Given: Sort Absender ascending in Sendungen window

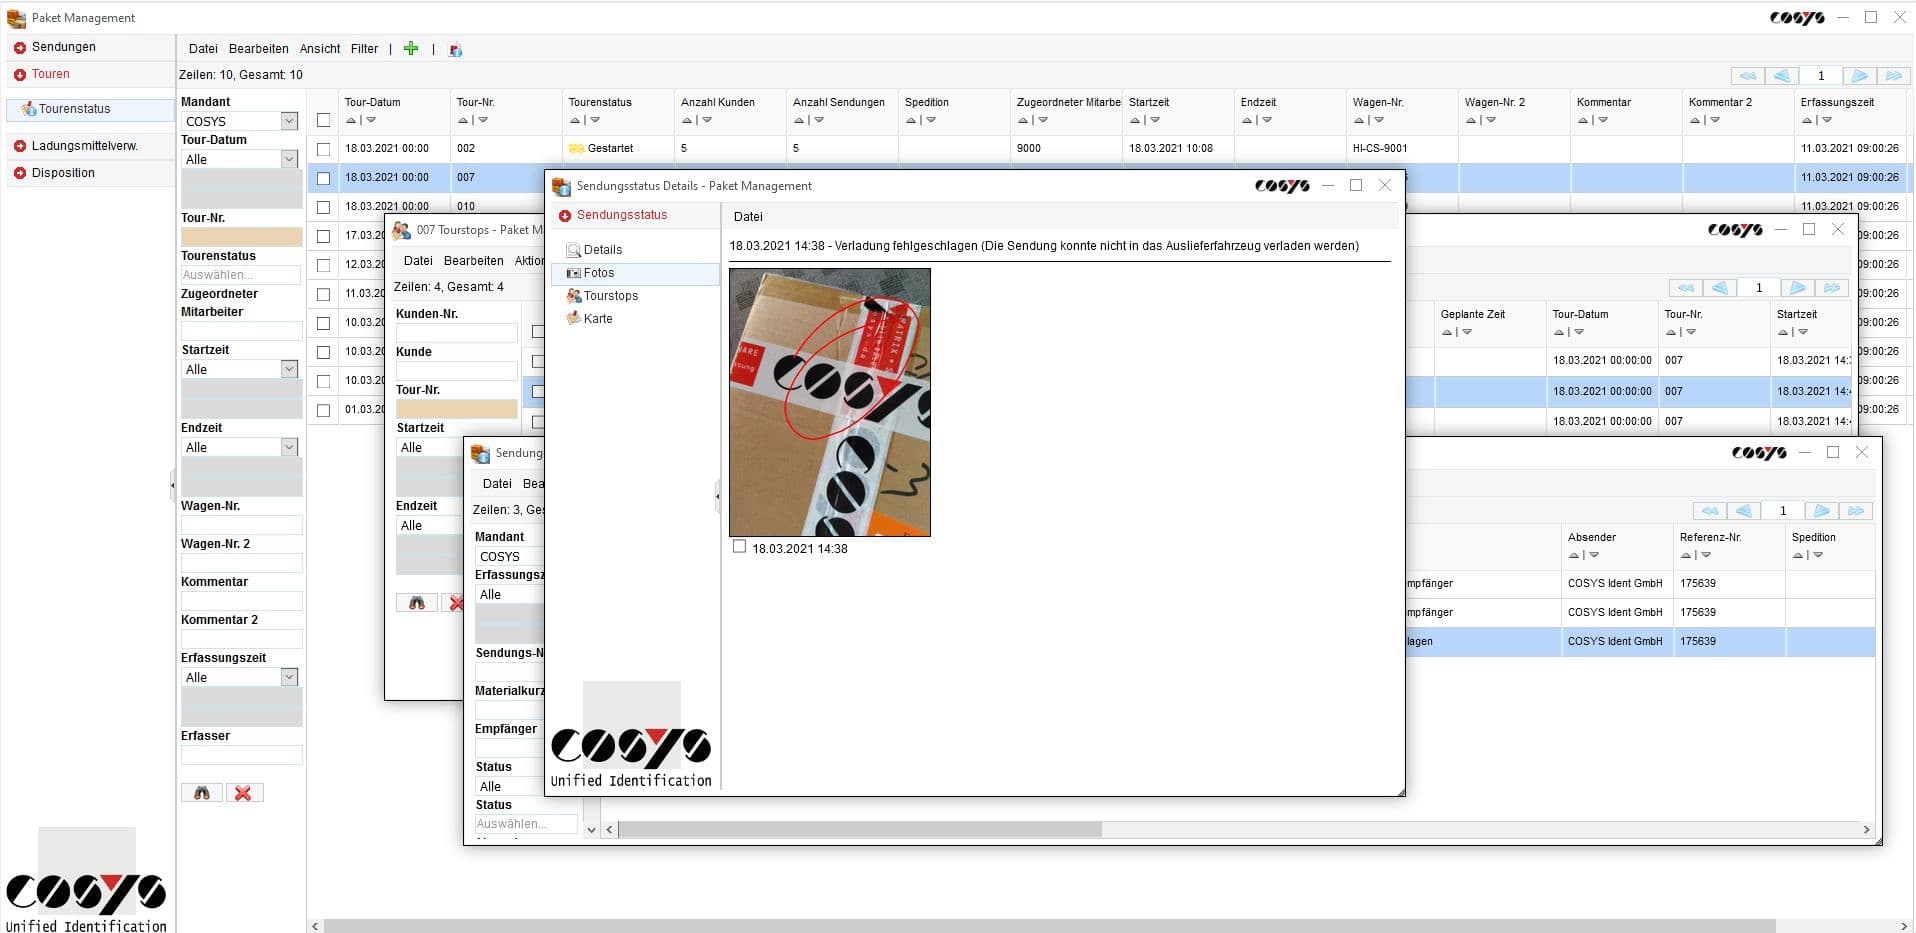Looking at the screenshot, I should coord(1574,555).
